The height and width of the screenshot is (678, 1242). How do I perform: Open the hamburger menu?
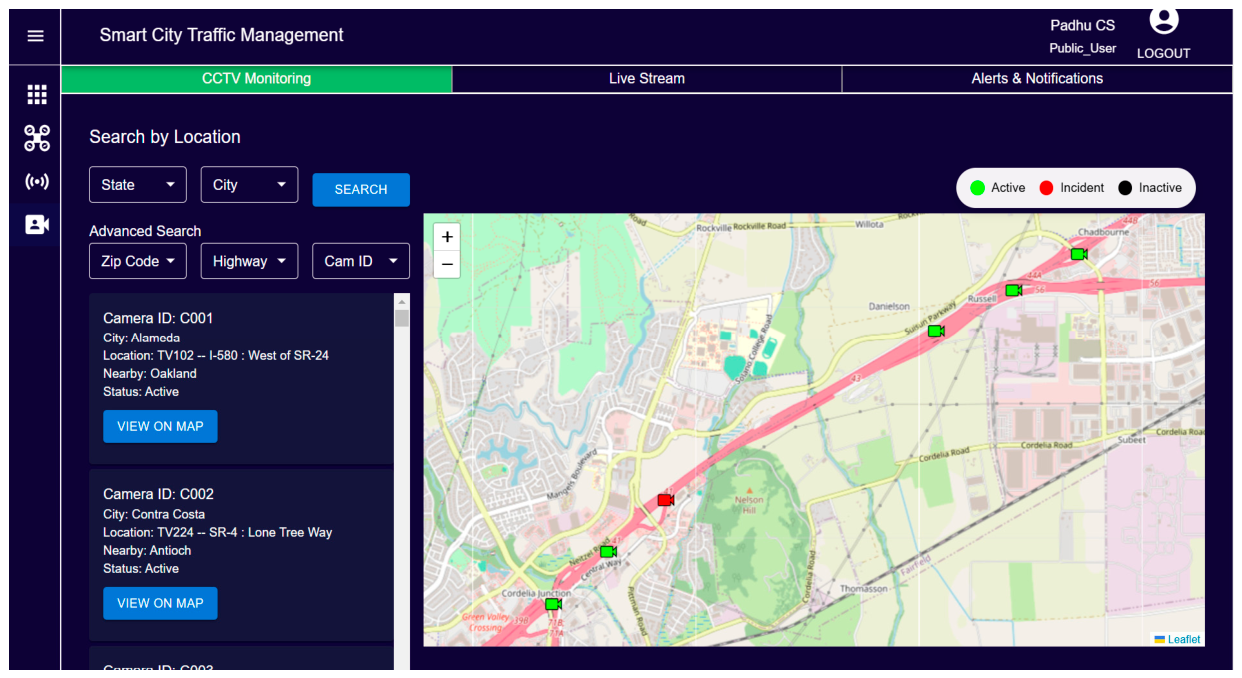coord(36,36)
